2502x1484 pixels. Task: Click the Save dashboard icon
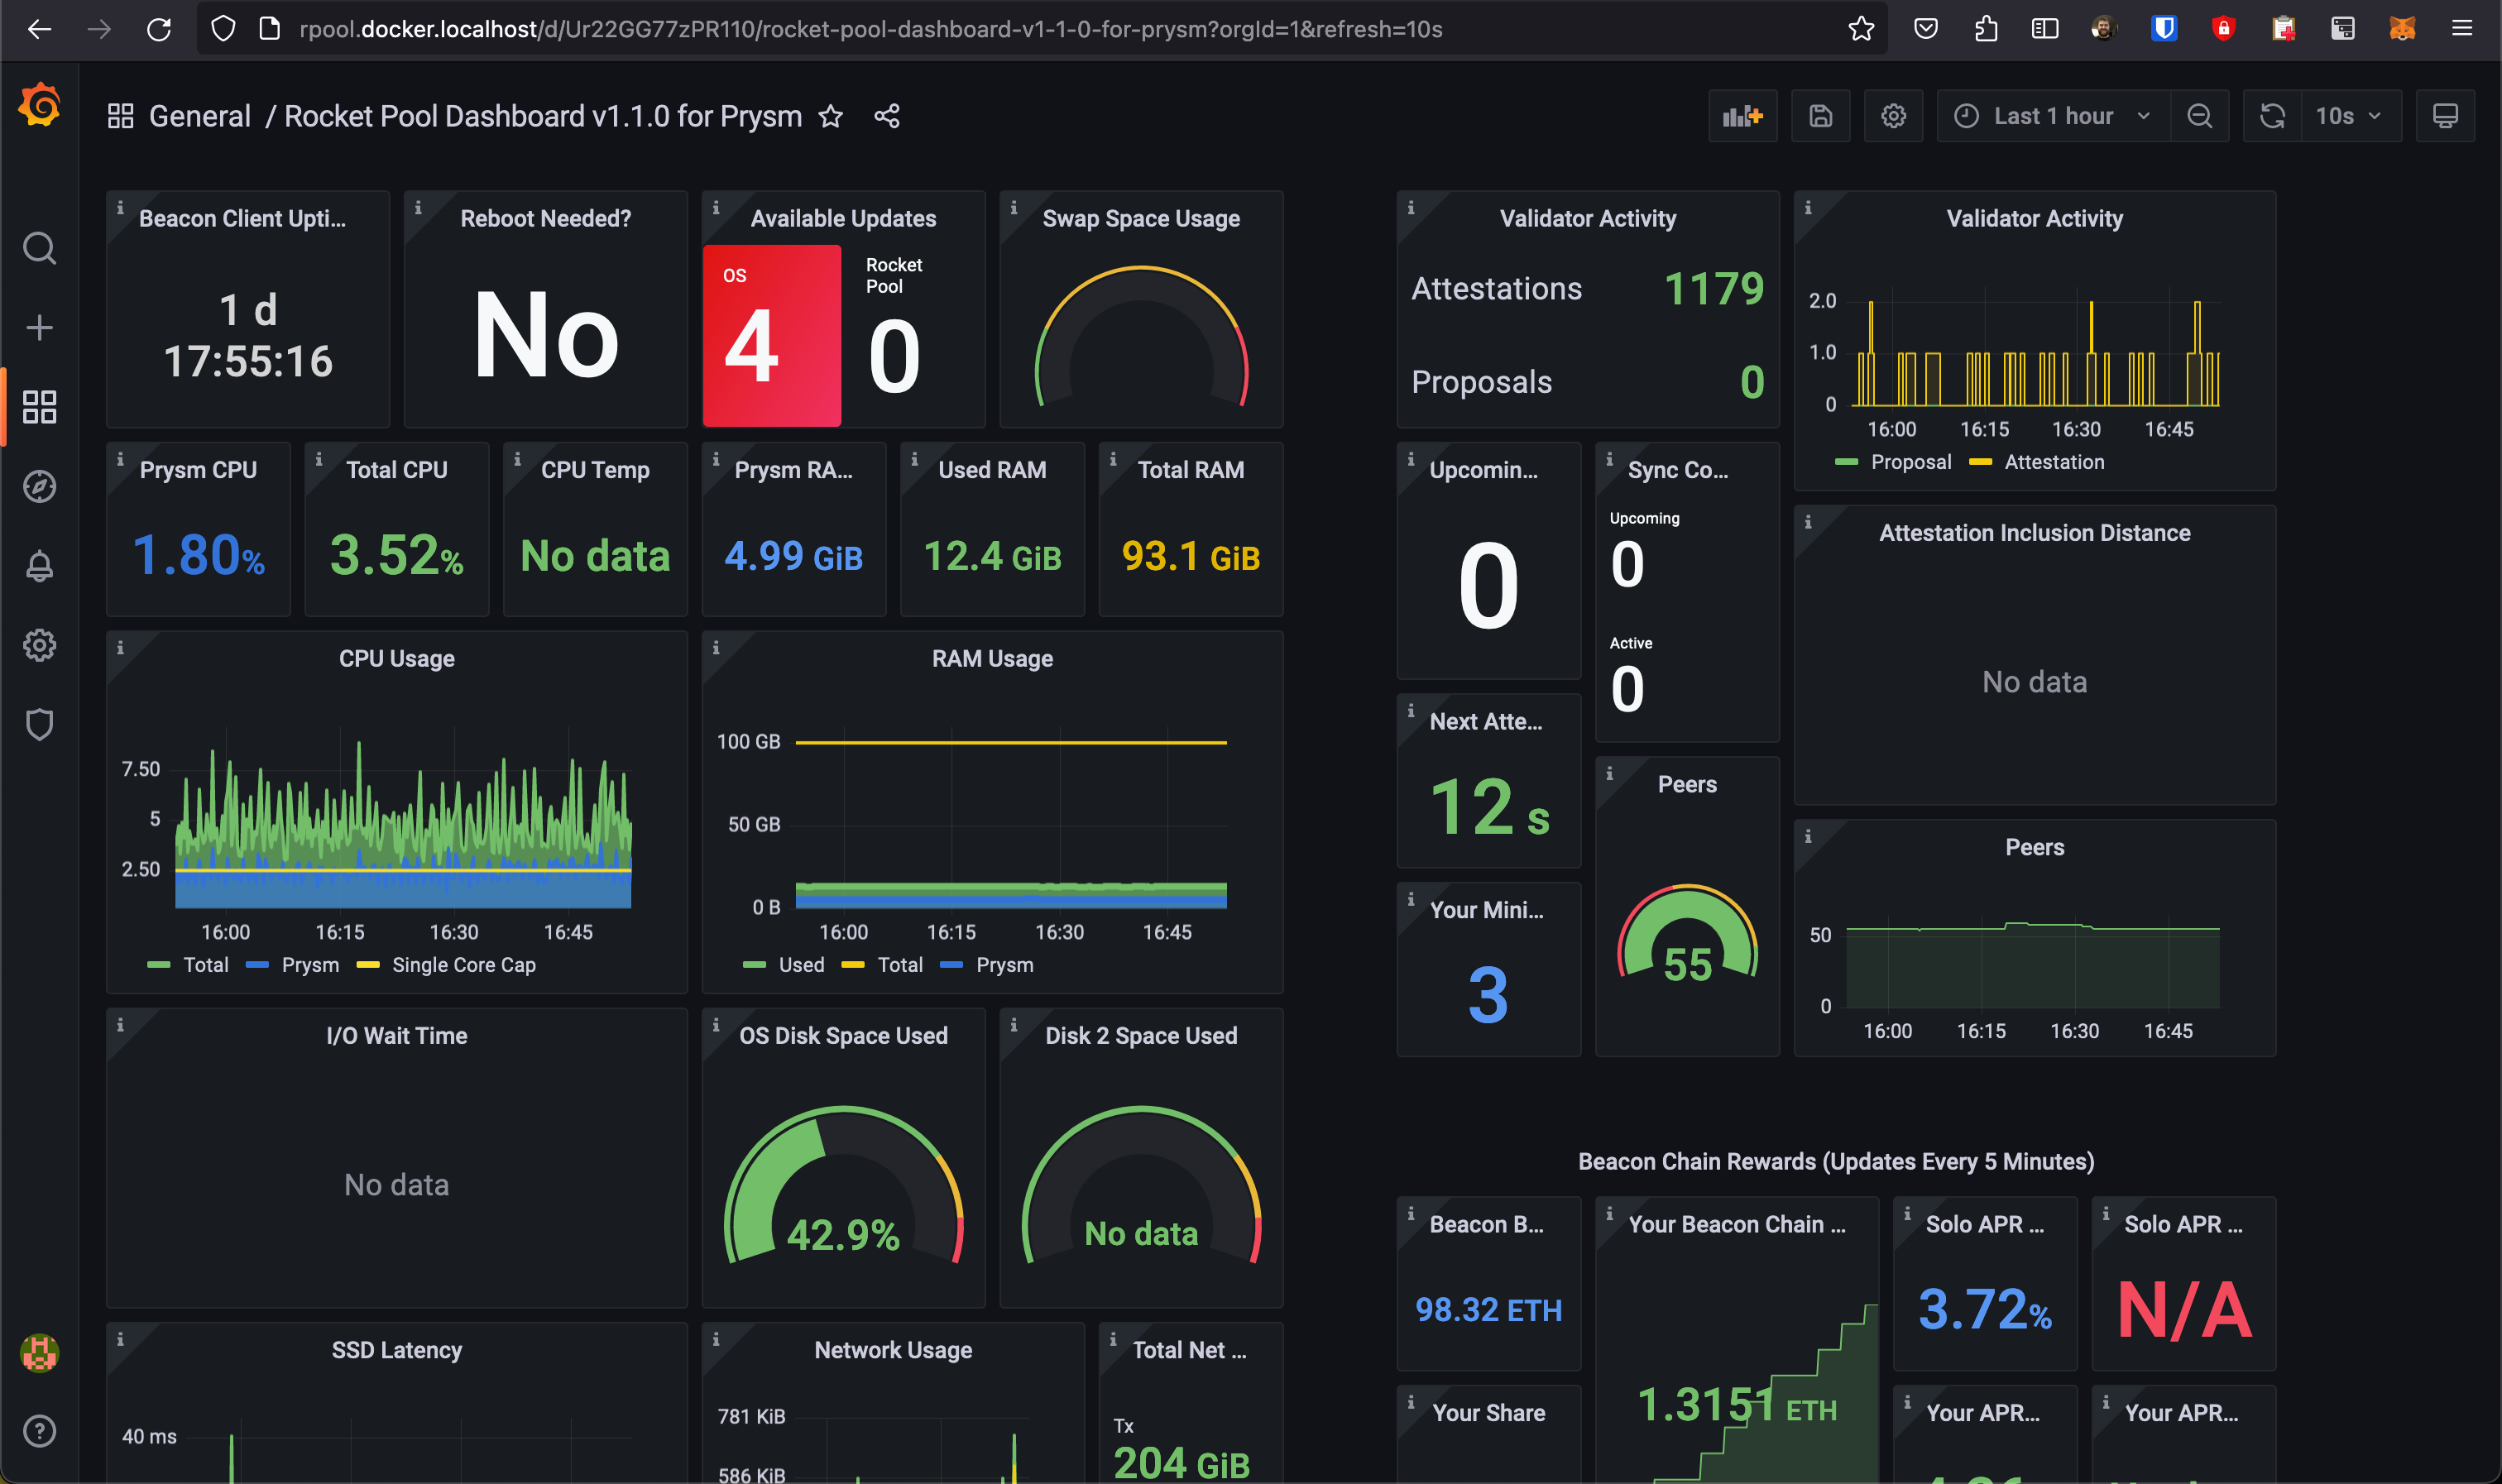coord(1820,116)
